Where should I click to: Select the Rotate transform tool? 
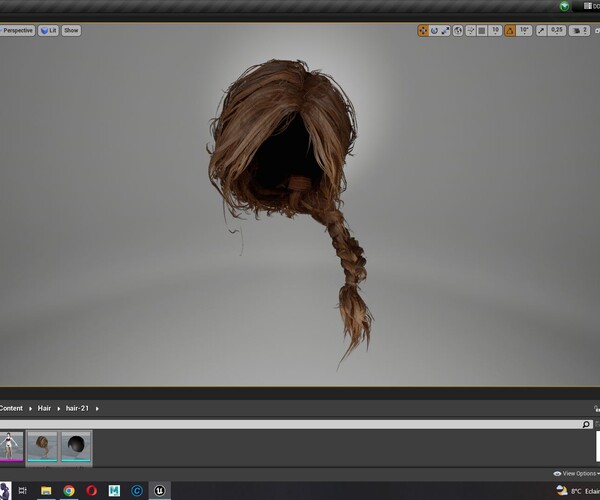pos(434,31)
